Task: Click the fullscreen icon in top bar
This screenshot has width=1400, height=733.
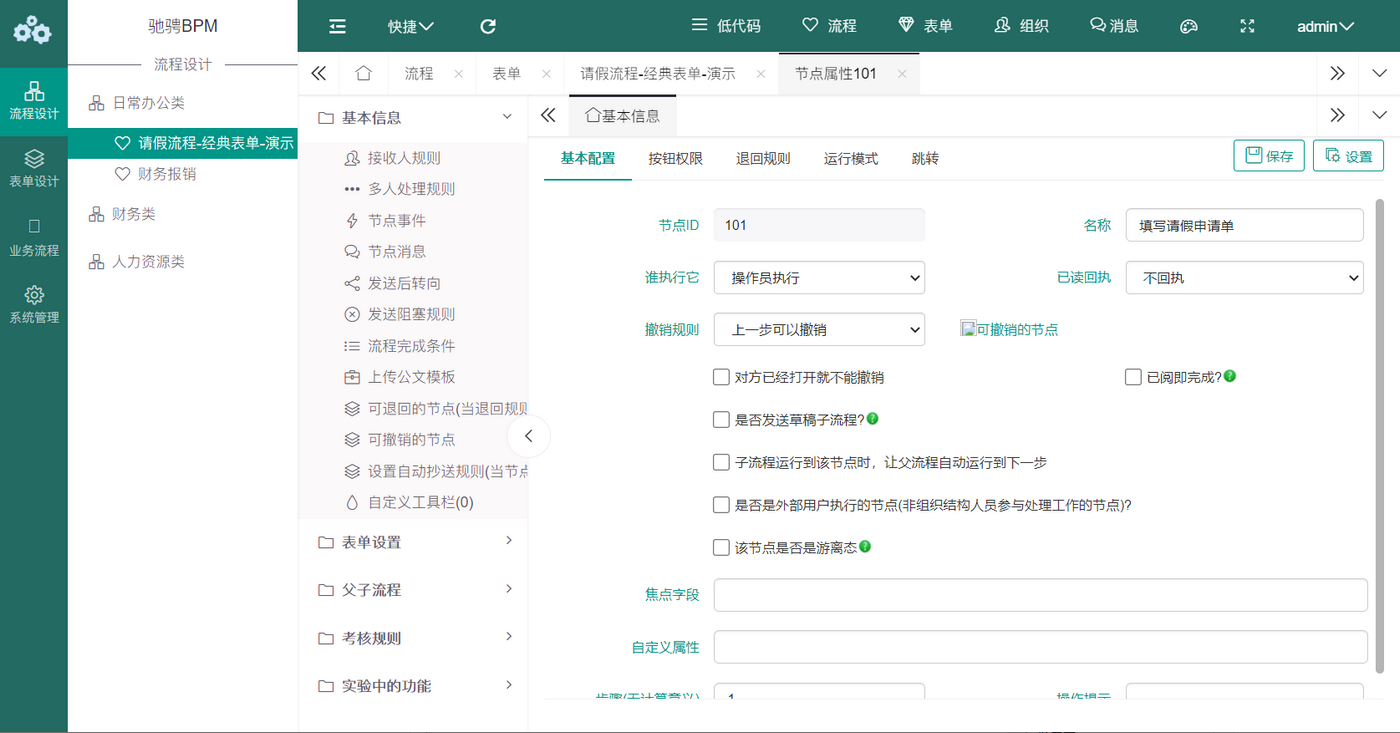Action: click(1246, 26)
